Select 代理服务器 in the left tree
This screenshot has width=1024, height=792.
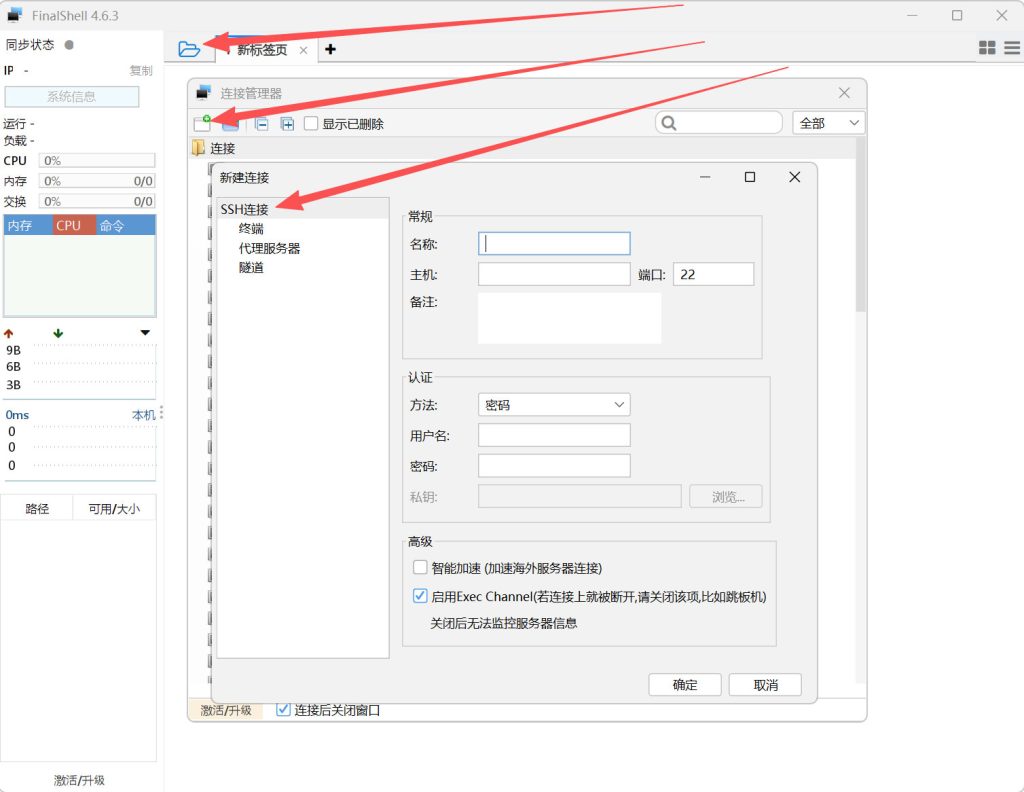tap(269, 248)
